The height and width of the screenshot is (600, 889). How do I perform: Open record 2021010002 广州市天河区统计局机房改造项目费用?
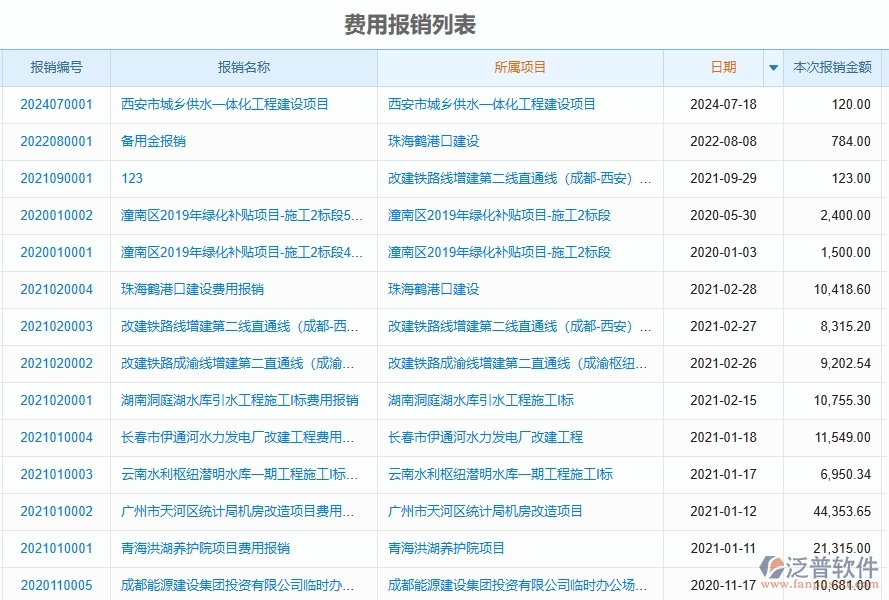(54, 511)
